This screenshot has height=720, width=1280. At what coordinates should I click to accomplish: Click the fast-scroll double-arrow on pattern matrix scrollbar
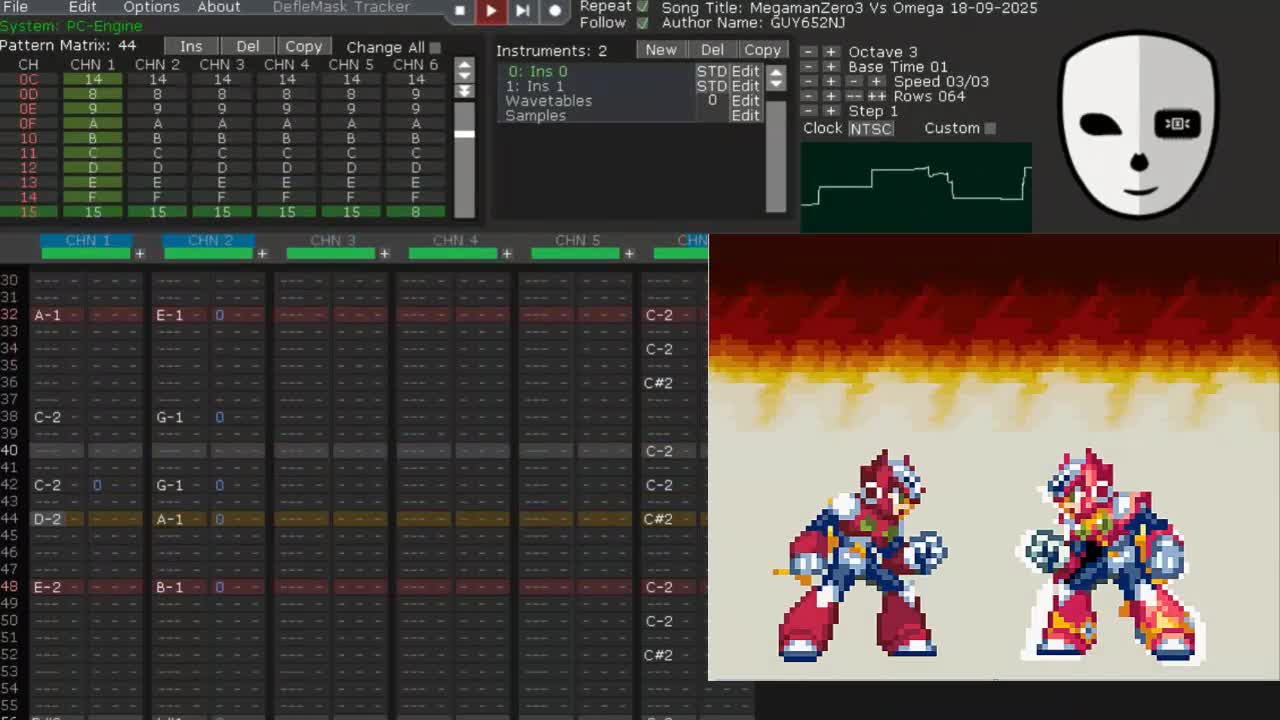coord(462,91)
